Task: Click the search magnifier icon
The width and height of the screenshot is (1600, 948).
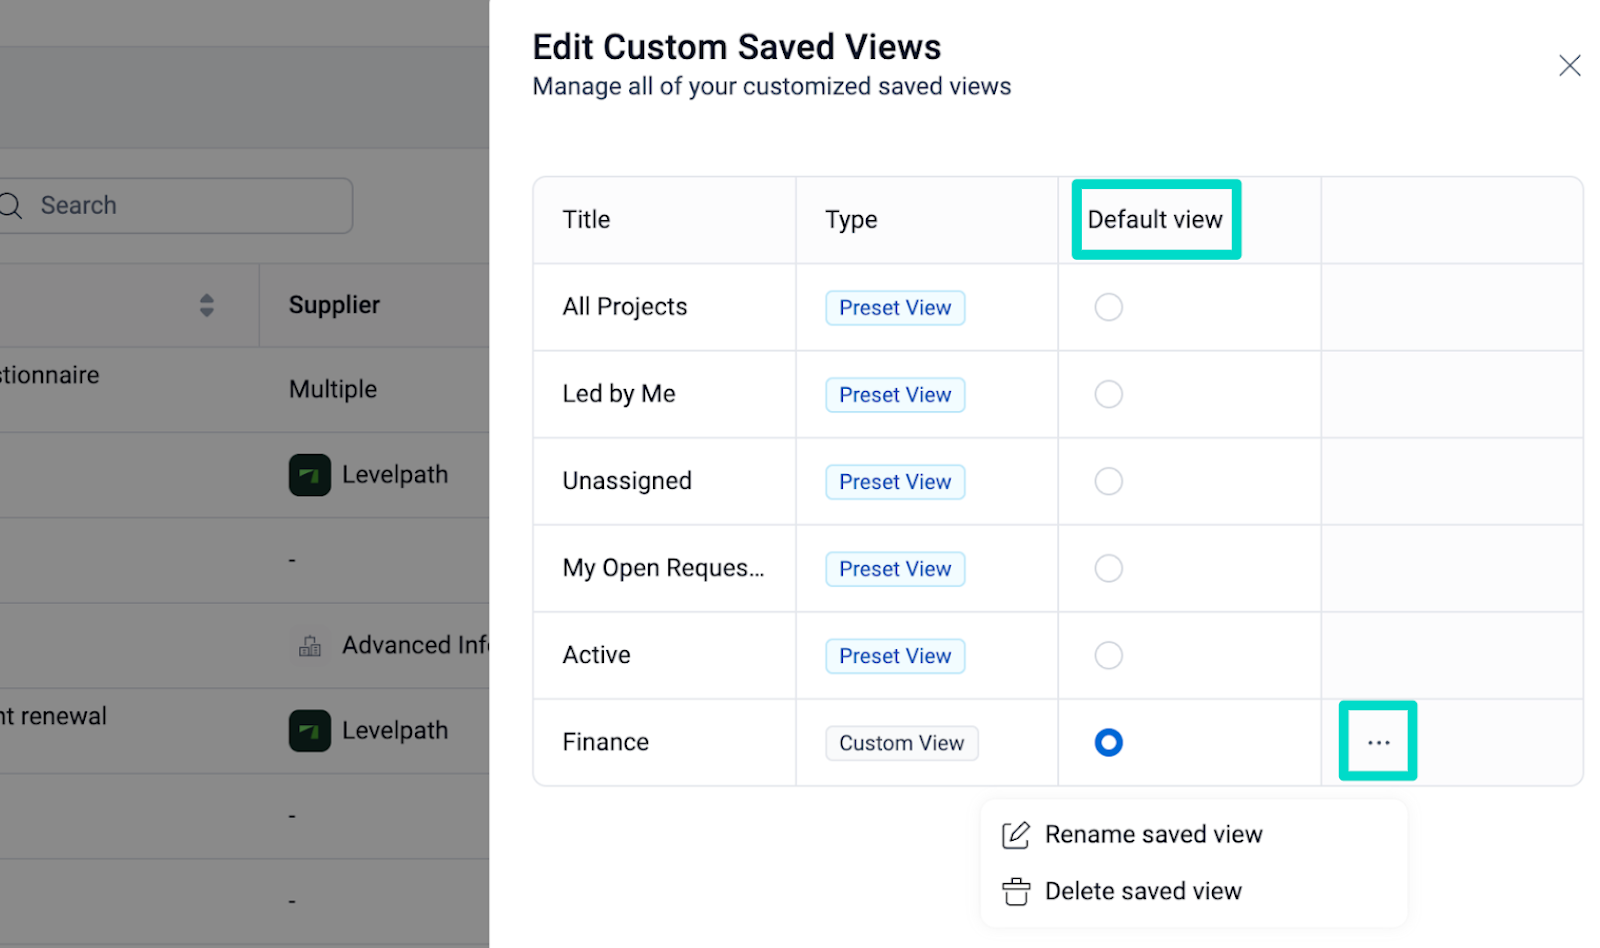Action: [x=10, y=206]
